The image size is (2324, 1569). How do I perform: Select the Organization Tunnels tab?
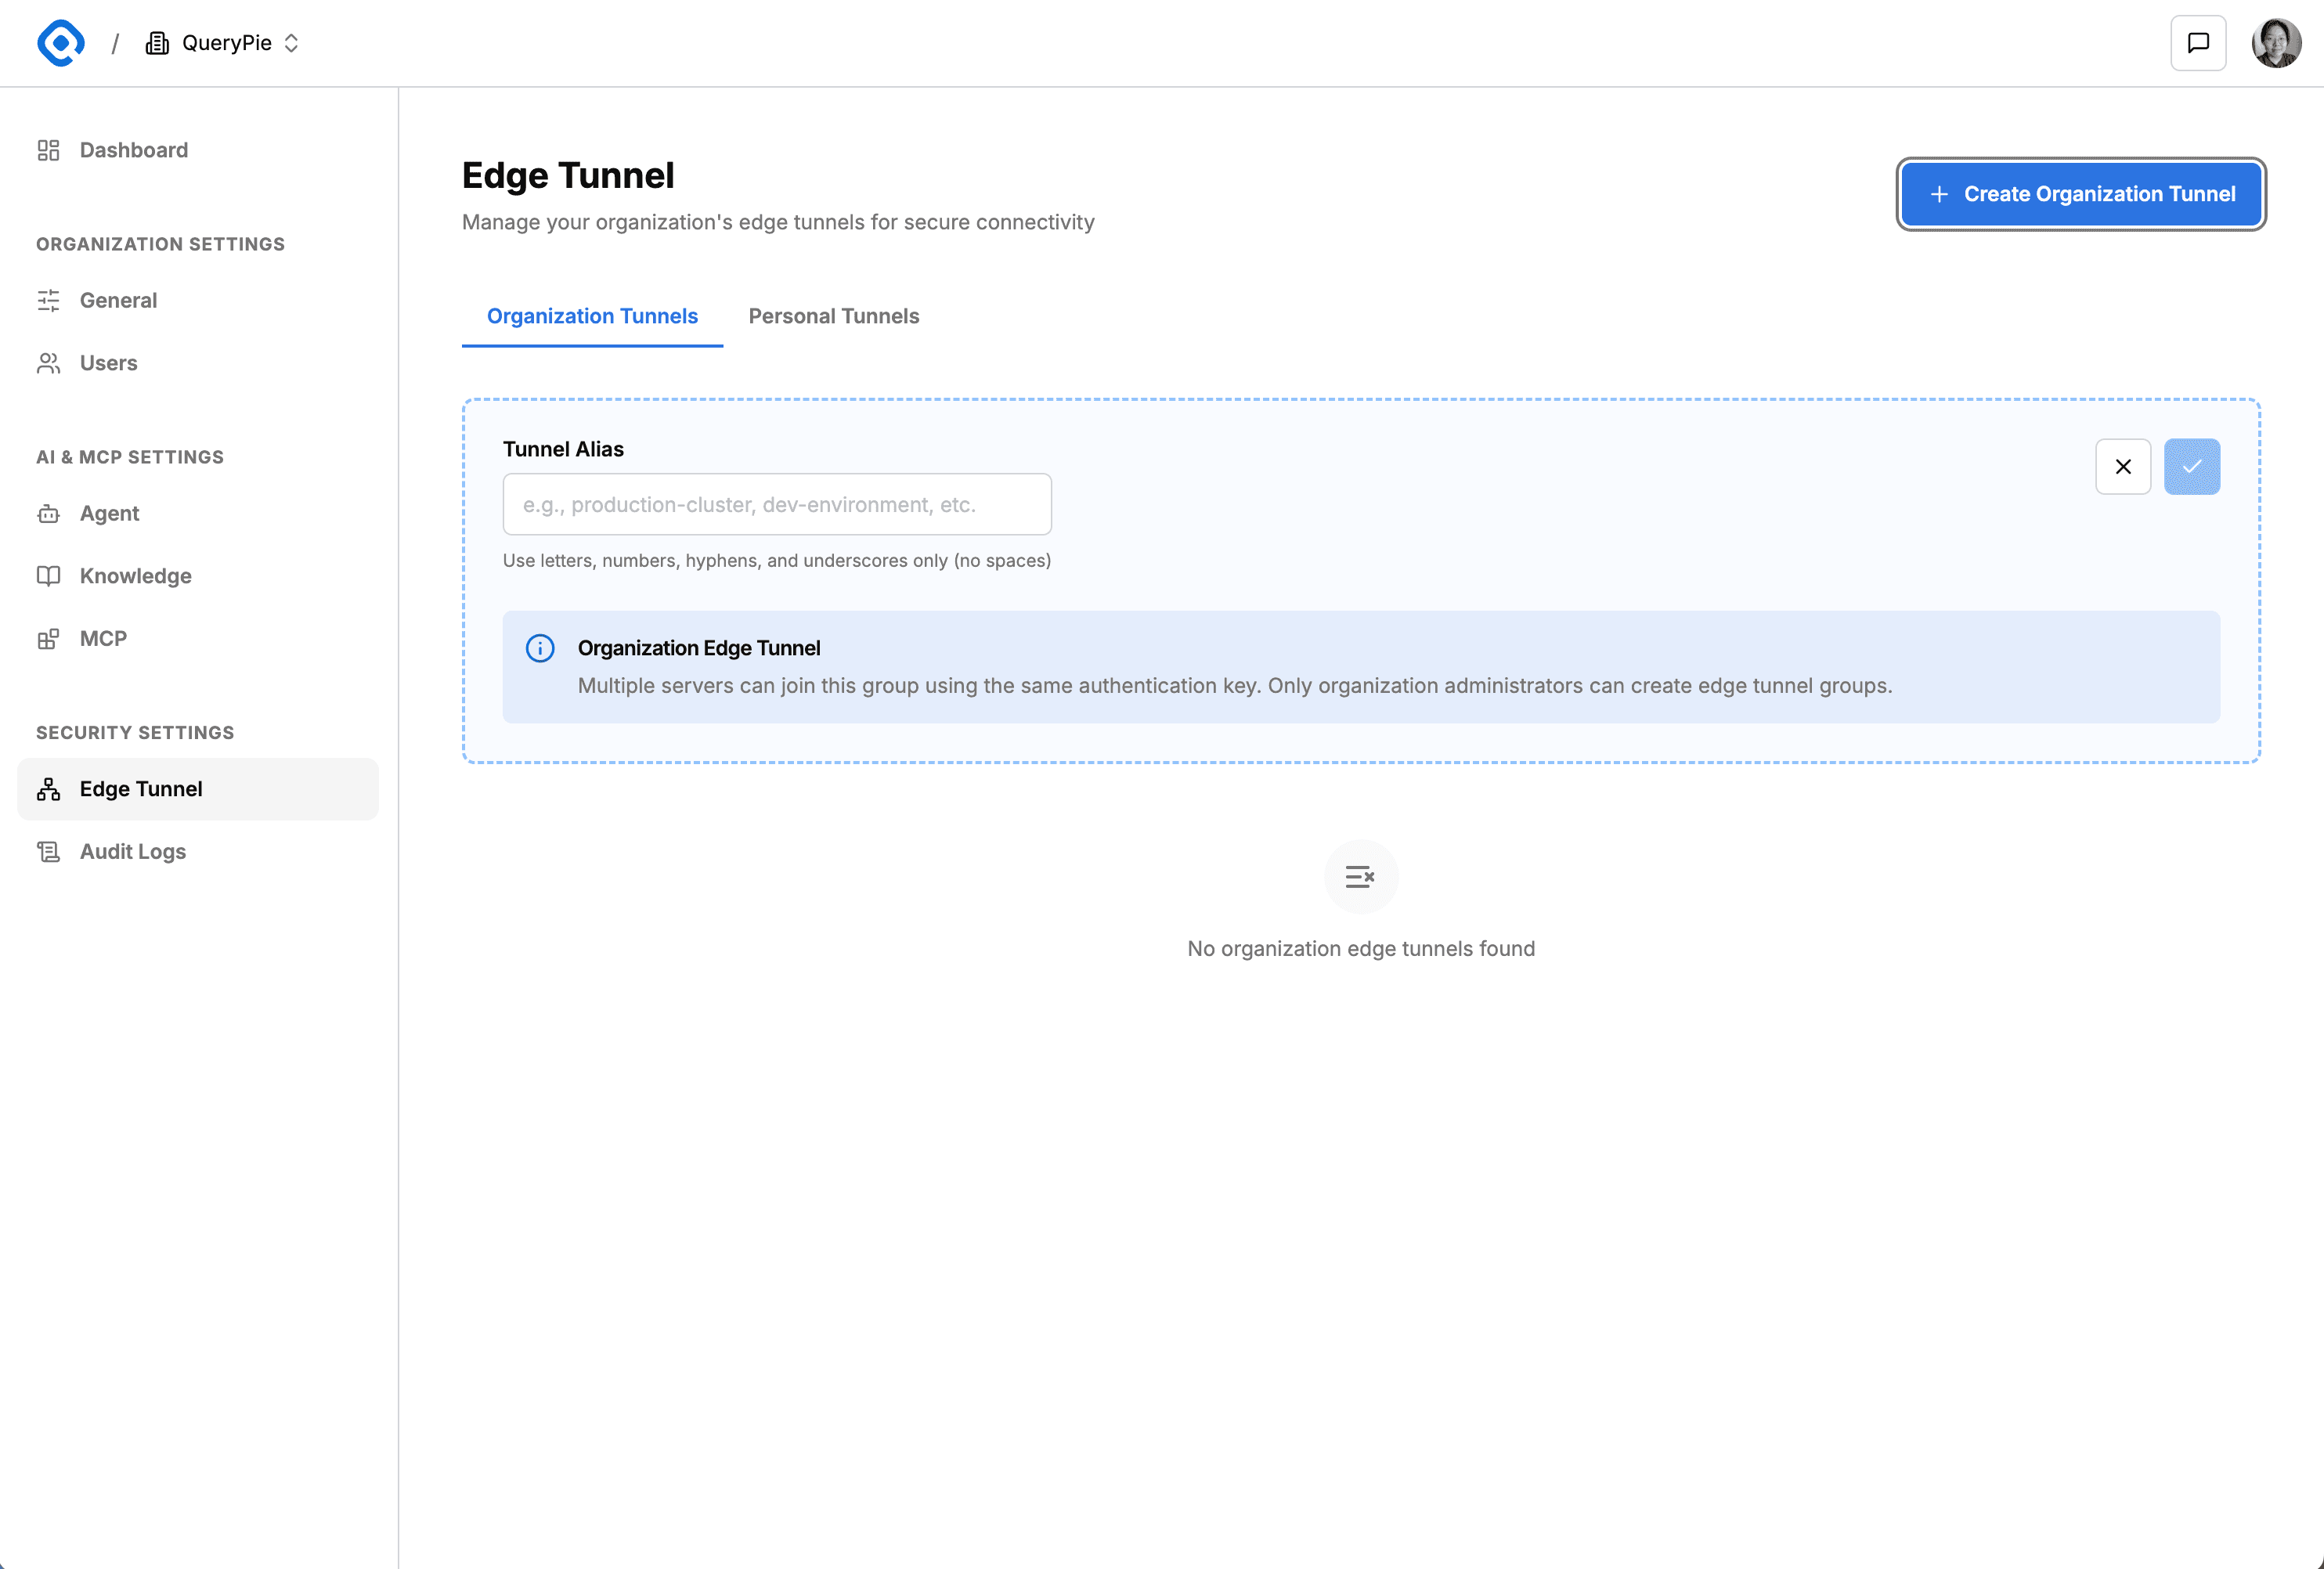[x=592, y=316]
